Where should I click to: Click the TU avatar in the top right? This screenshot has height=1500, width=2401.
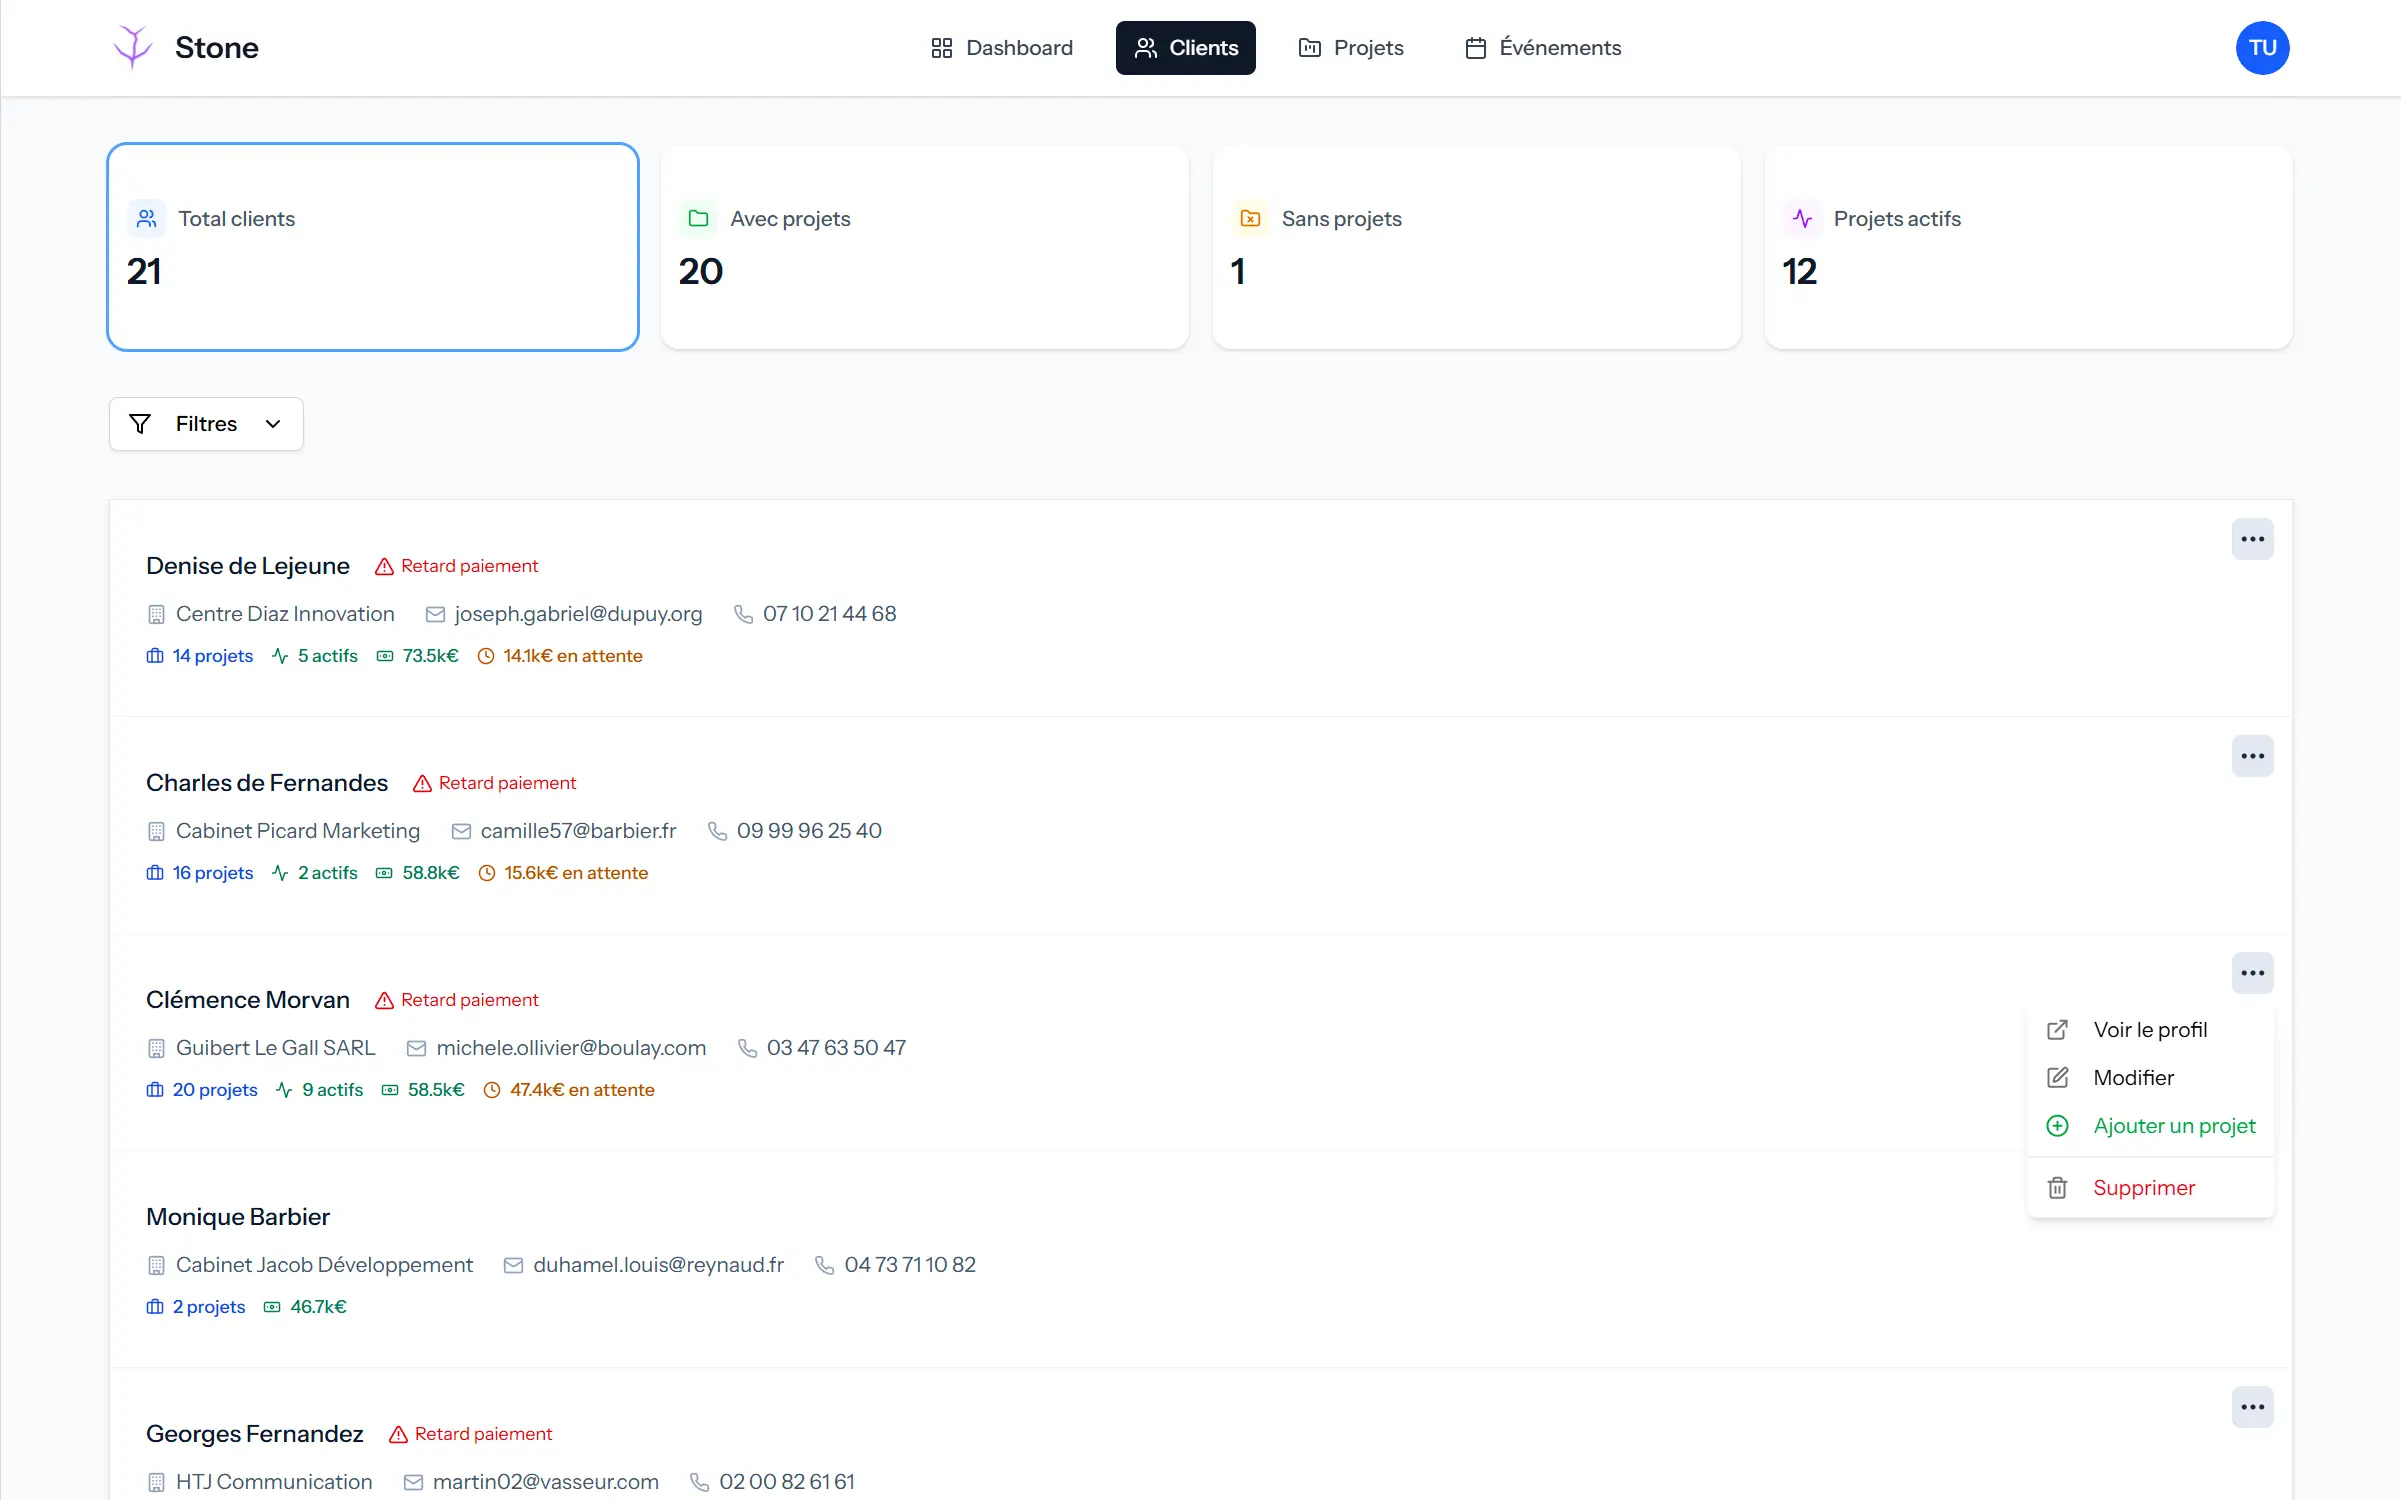tap(2262, 47)
